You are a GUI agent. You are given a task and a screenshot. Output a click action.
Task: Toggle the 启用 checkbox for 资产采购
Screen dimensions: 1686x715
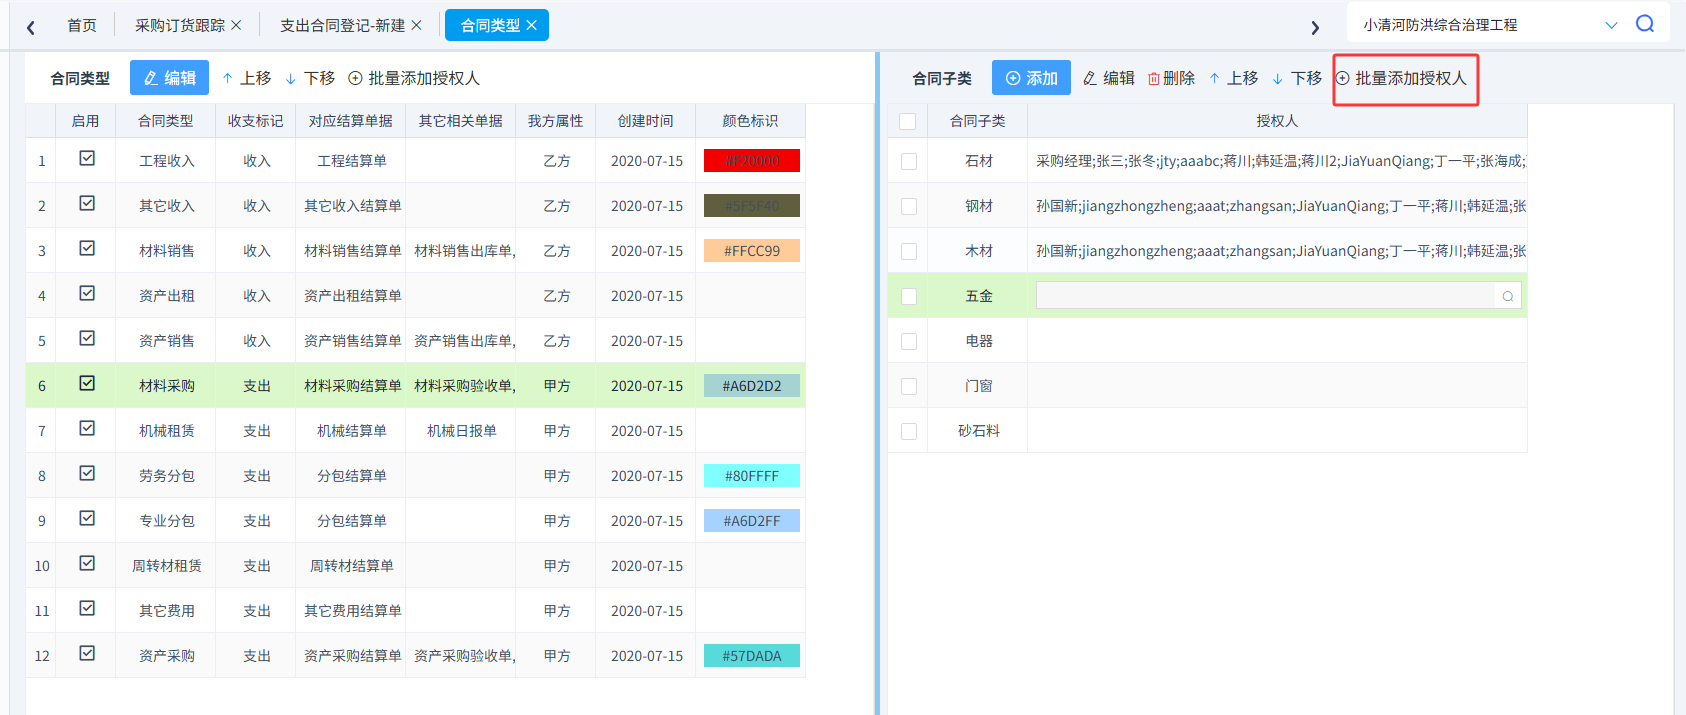(x=87, y=653)
